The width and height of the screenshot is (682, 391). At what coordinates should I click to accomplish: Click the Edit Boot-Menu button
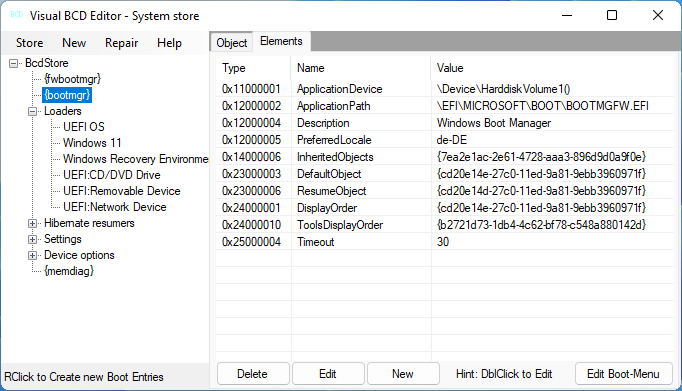(623, 374)
